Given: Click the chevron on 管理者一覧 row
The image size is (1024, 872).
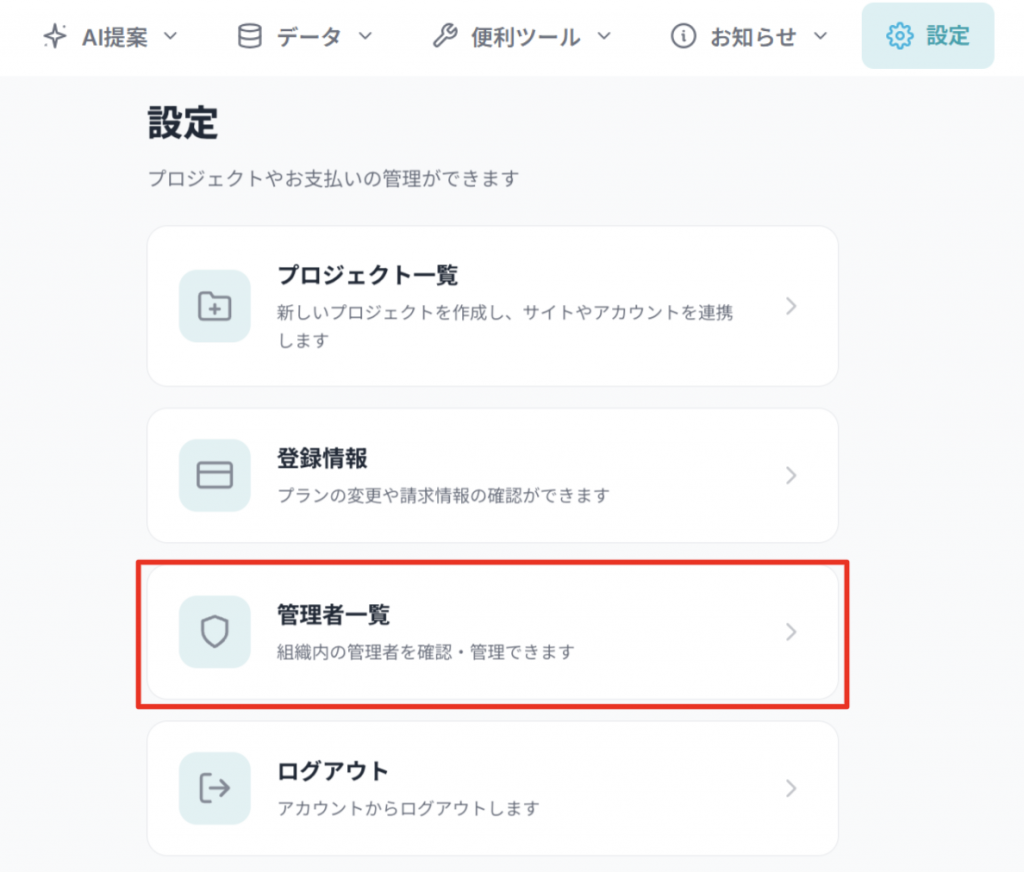Looking at the screenshot, I should click(791, 632).
